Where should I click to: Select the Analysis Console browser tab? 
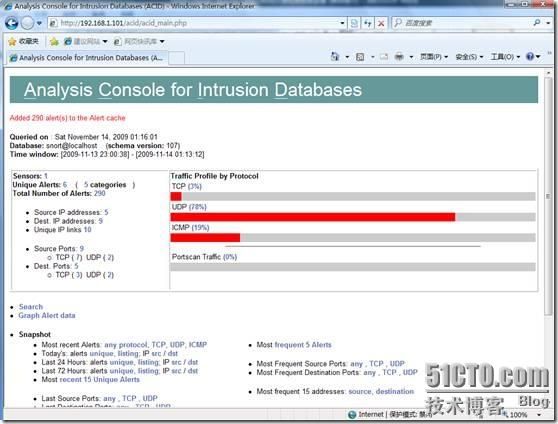86,58
